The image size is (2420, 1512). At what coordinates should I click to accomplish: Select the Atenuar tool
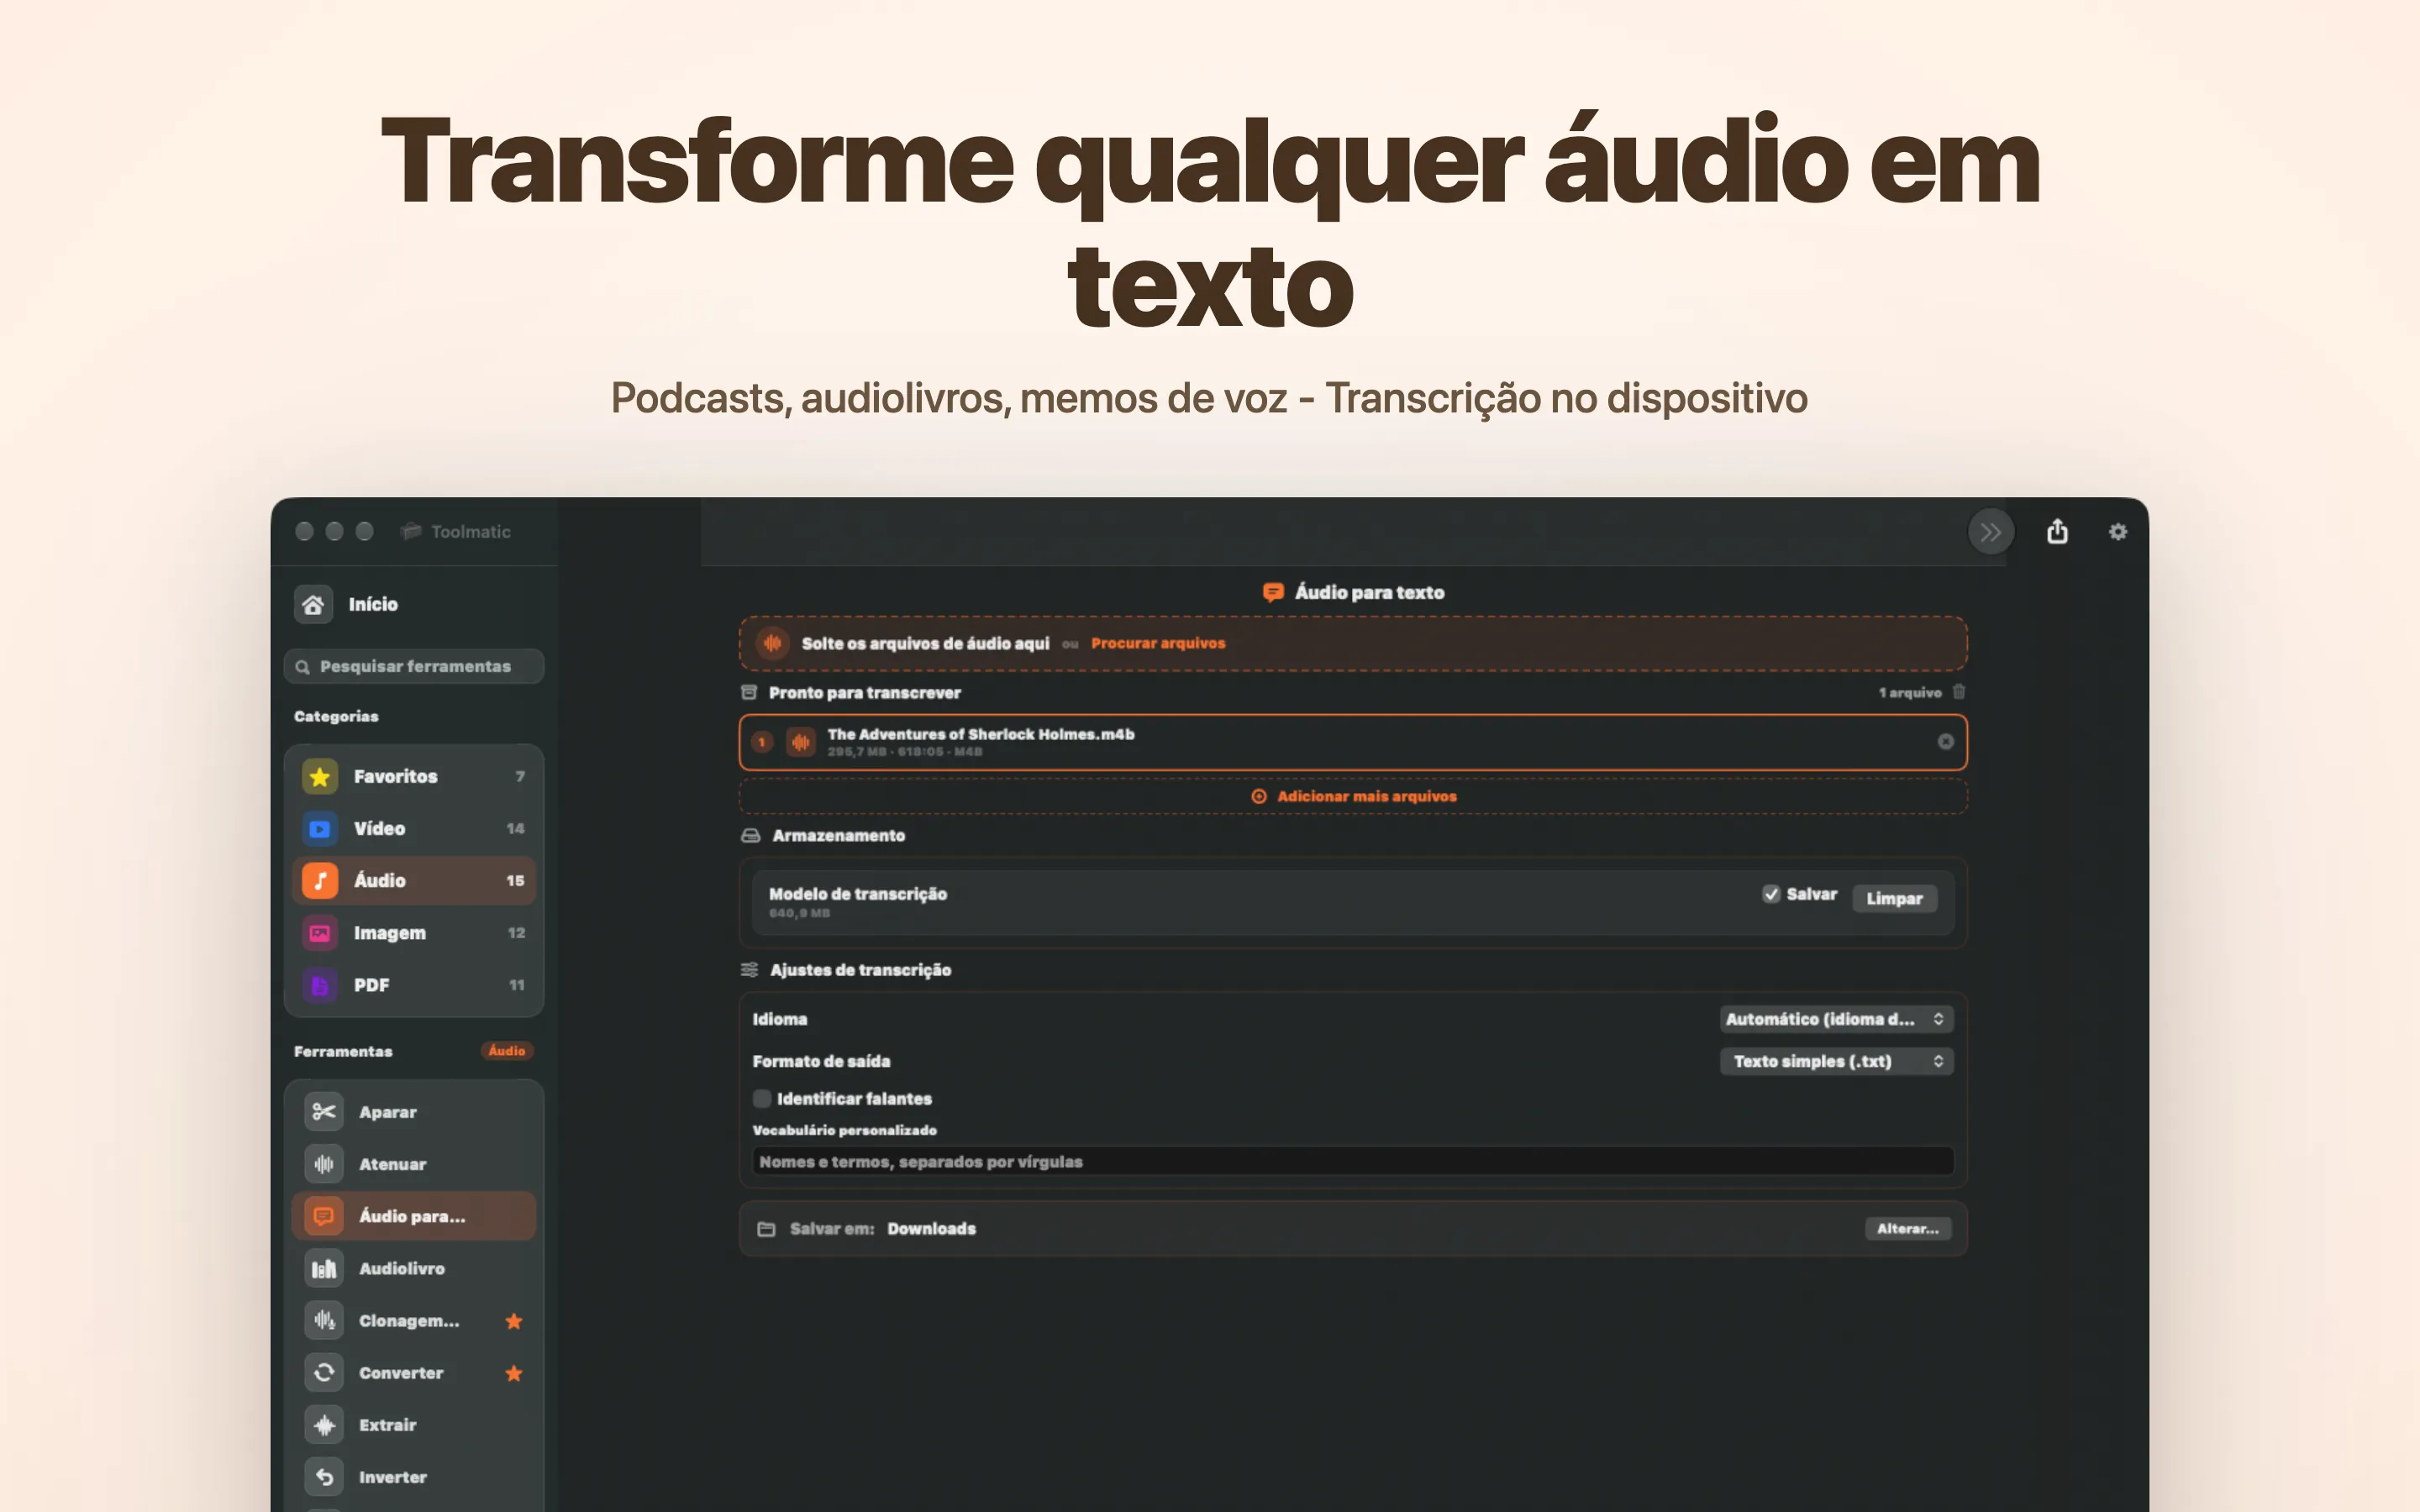click(x=414, y=1164)
